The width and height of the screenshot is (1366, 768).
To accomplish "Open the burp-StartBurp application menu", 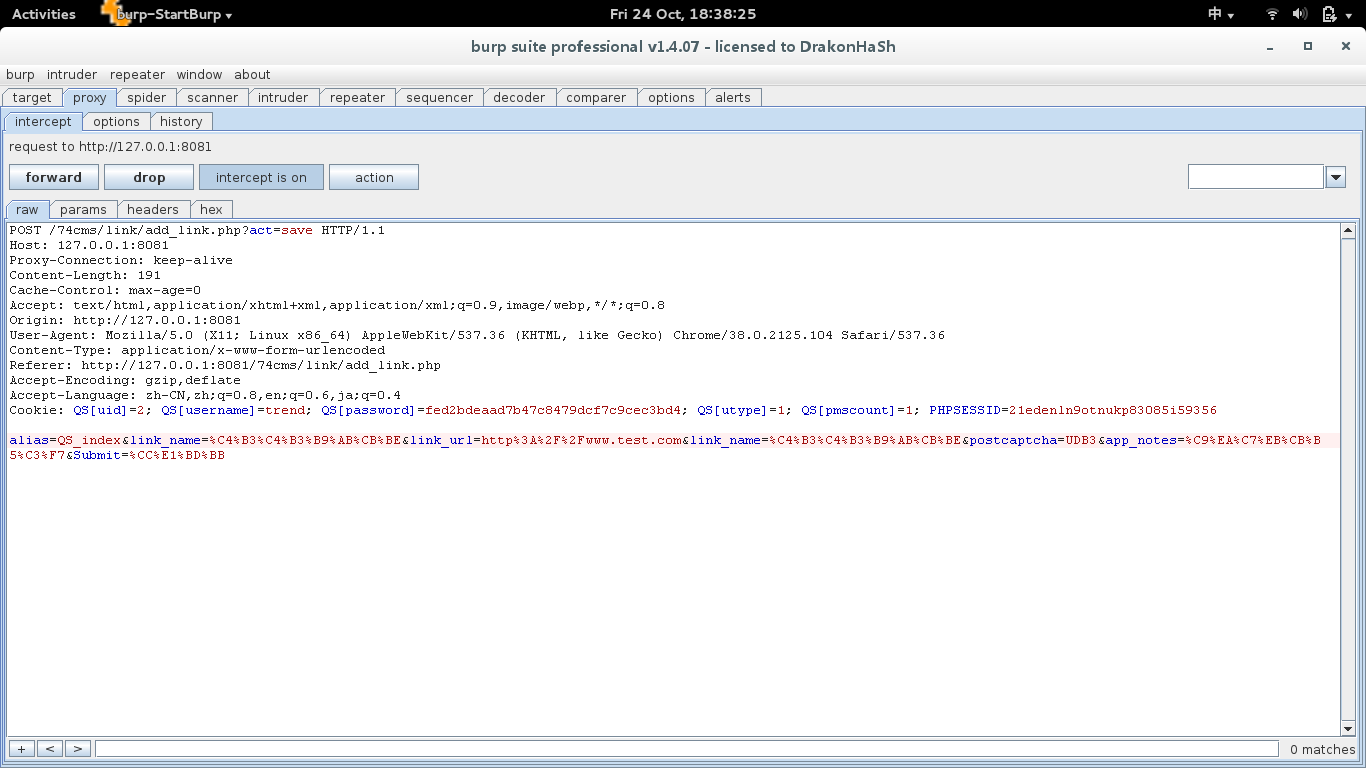I will [x=167, y=14].
